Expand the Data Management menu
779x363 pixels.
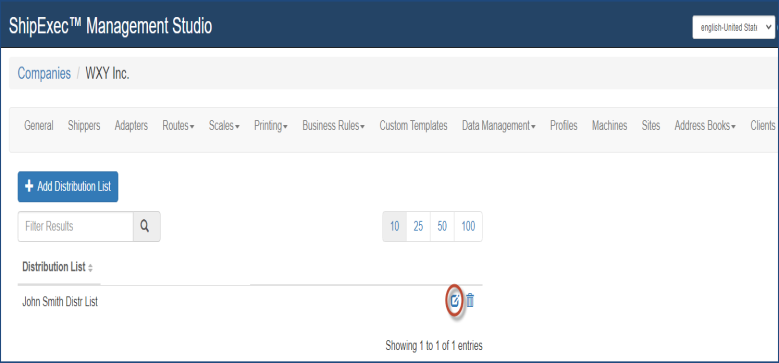(x=498, y=126)
